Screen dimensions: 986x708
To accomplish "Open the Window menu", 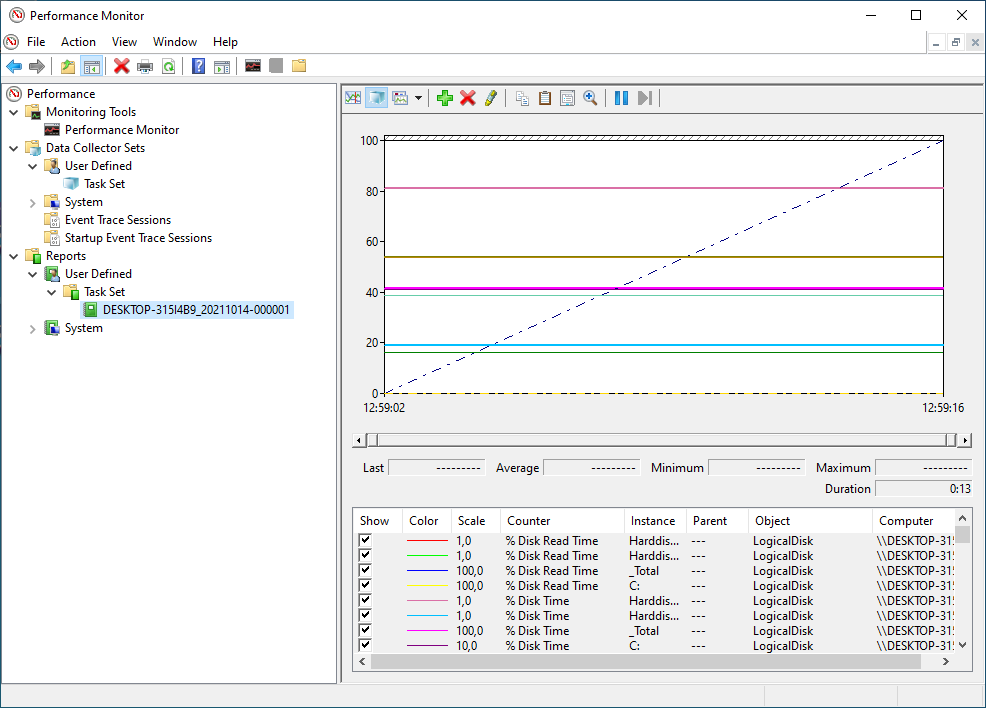I will [x=175, y=42].
